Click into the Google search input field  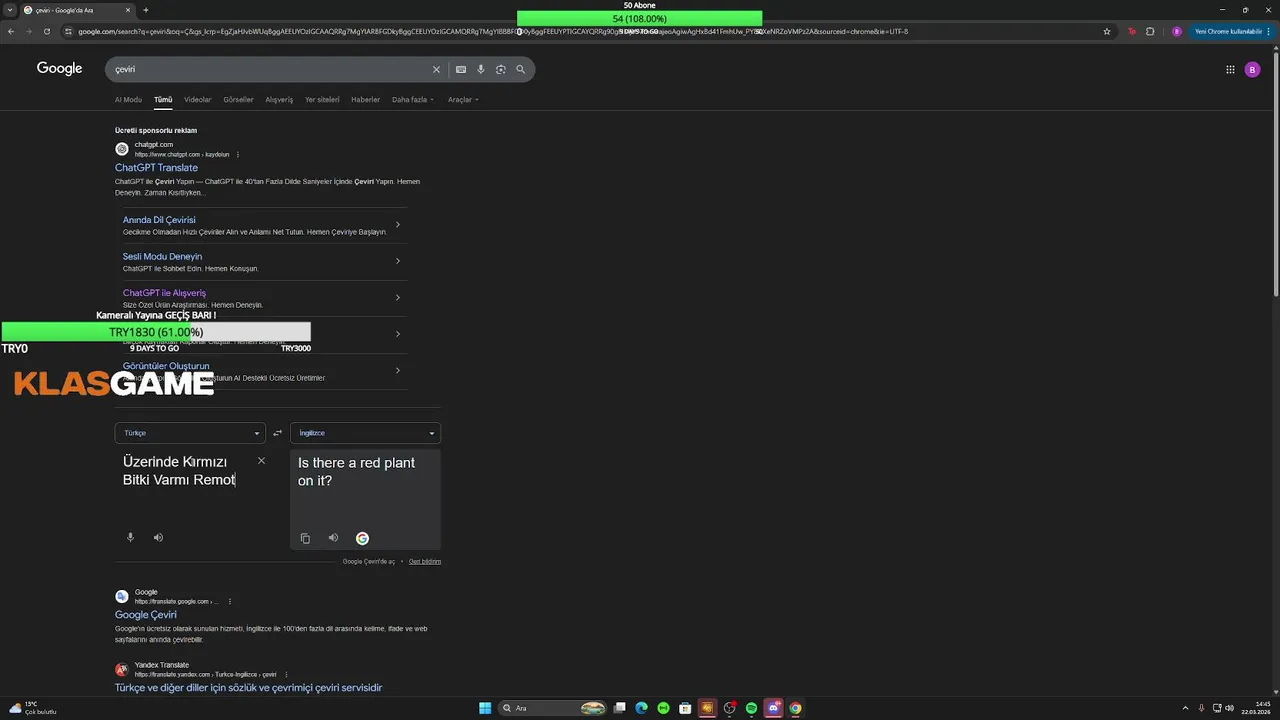270,69
